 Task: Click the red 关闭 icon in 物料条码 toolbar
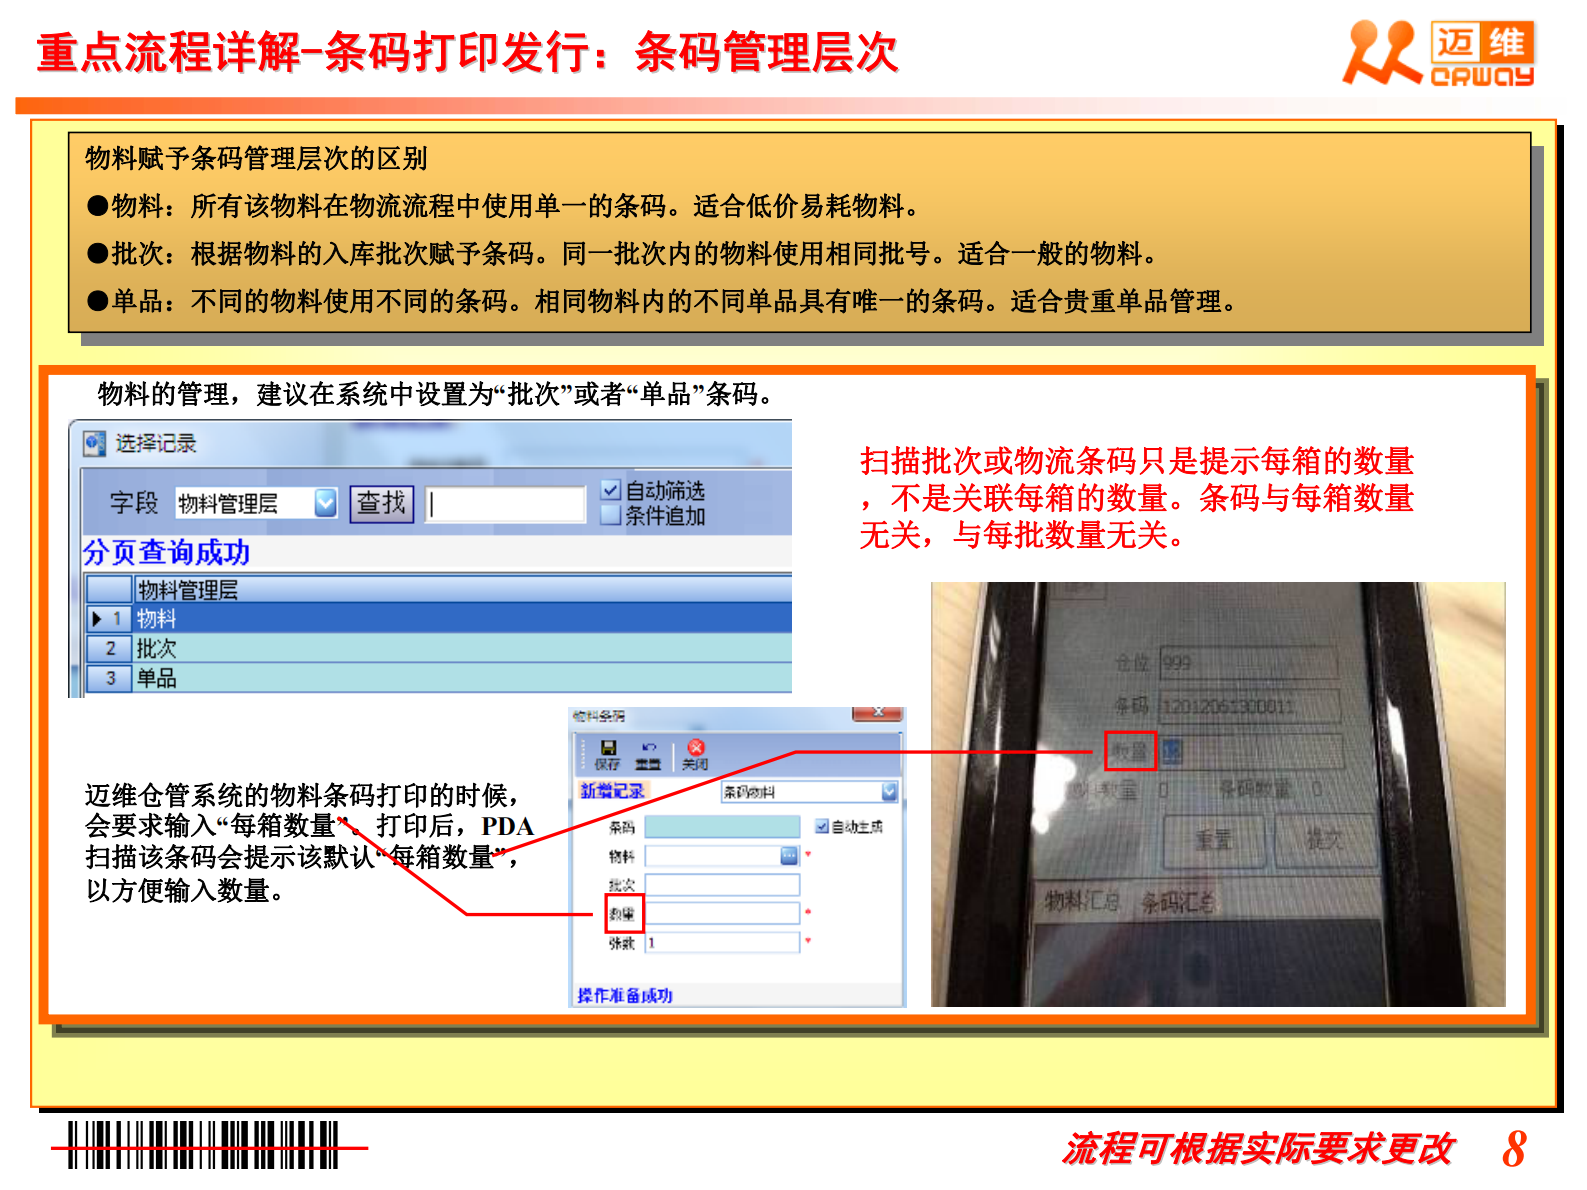695,755
